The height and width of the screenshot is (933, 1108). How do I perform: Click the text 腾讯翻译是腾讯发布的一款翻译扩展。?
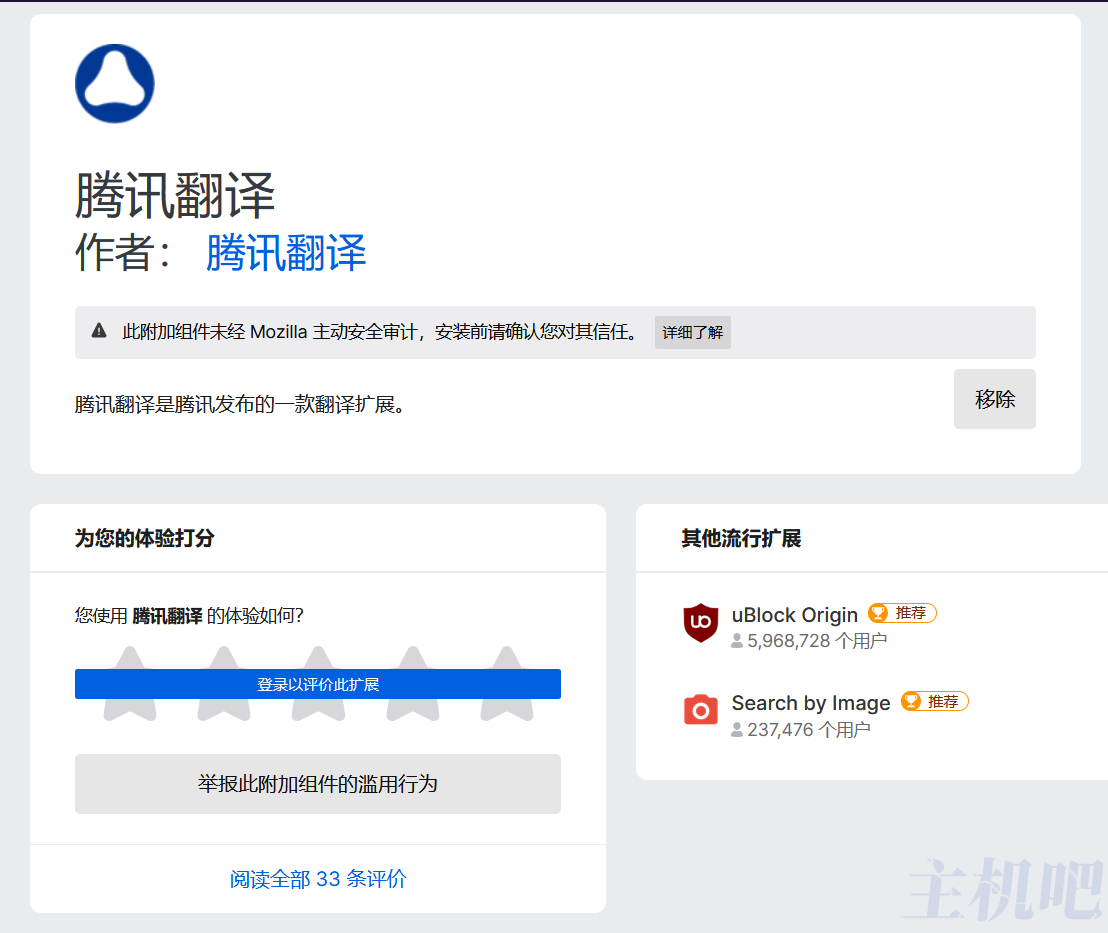point(240,404)
